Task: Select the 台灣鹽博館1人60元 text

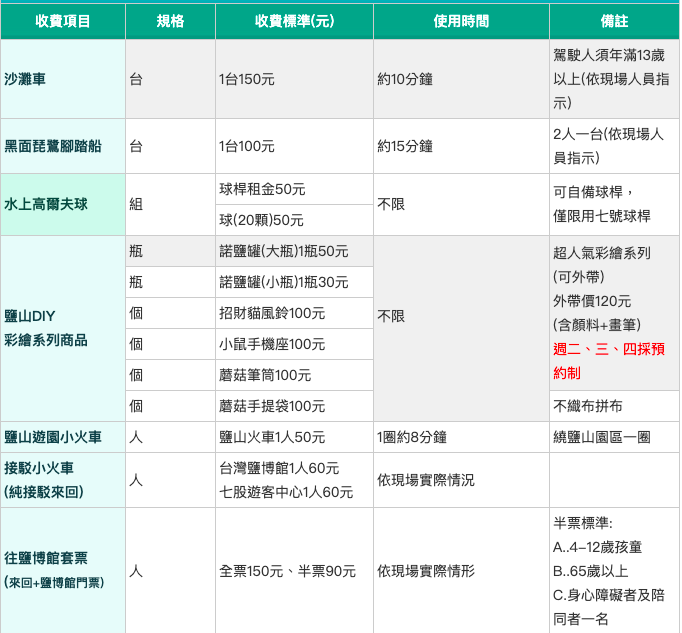Action: coord(279,468)
